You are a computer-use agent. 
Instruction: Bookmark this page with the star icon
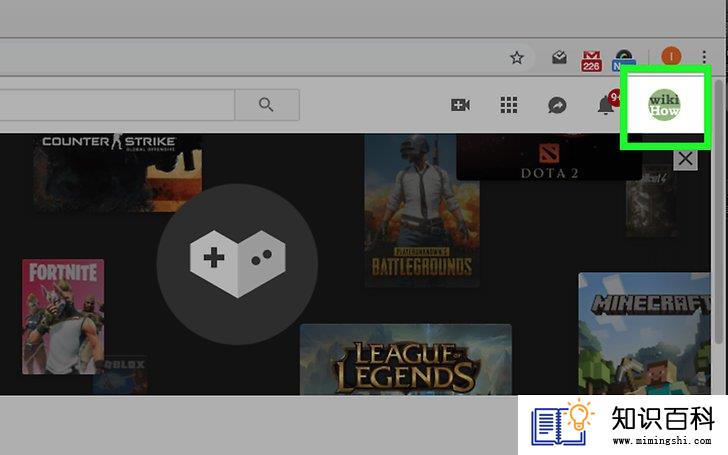(x=517, y=58)
